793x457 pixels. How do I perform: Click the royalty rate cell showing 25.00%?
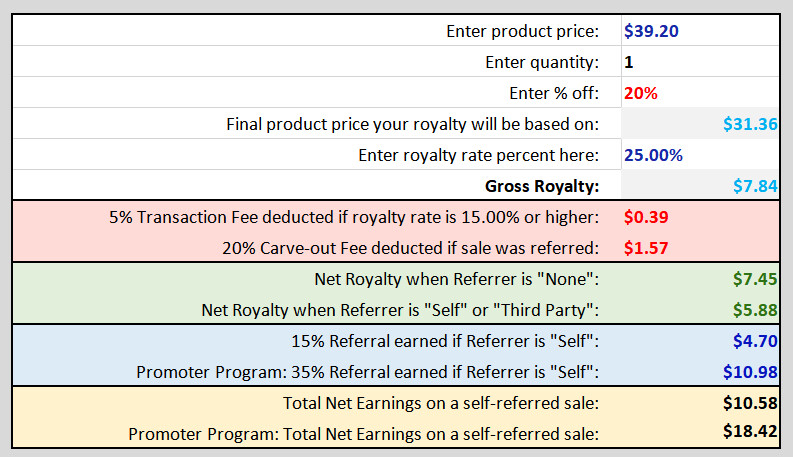click(700, 155)
